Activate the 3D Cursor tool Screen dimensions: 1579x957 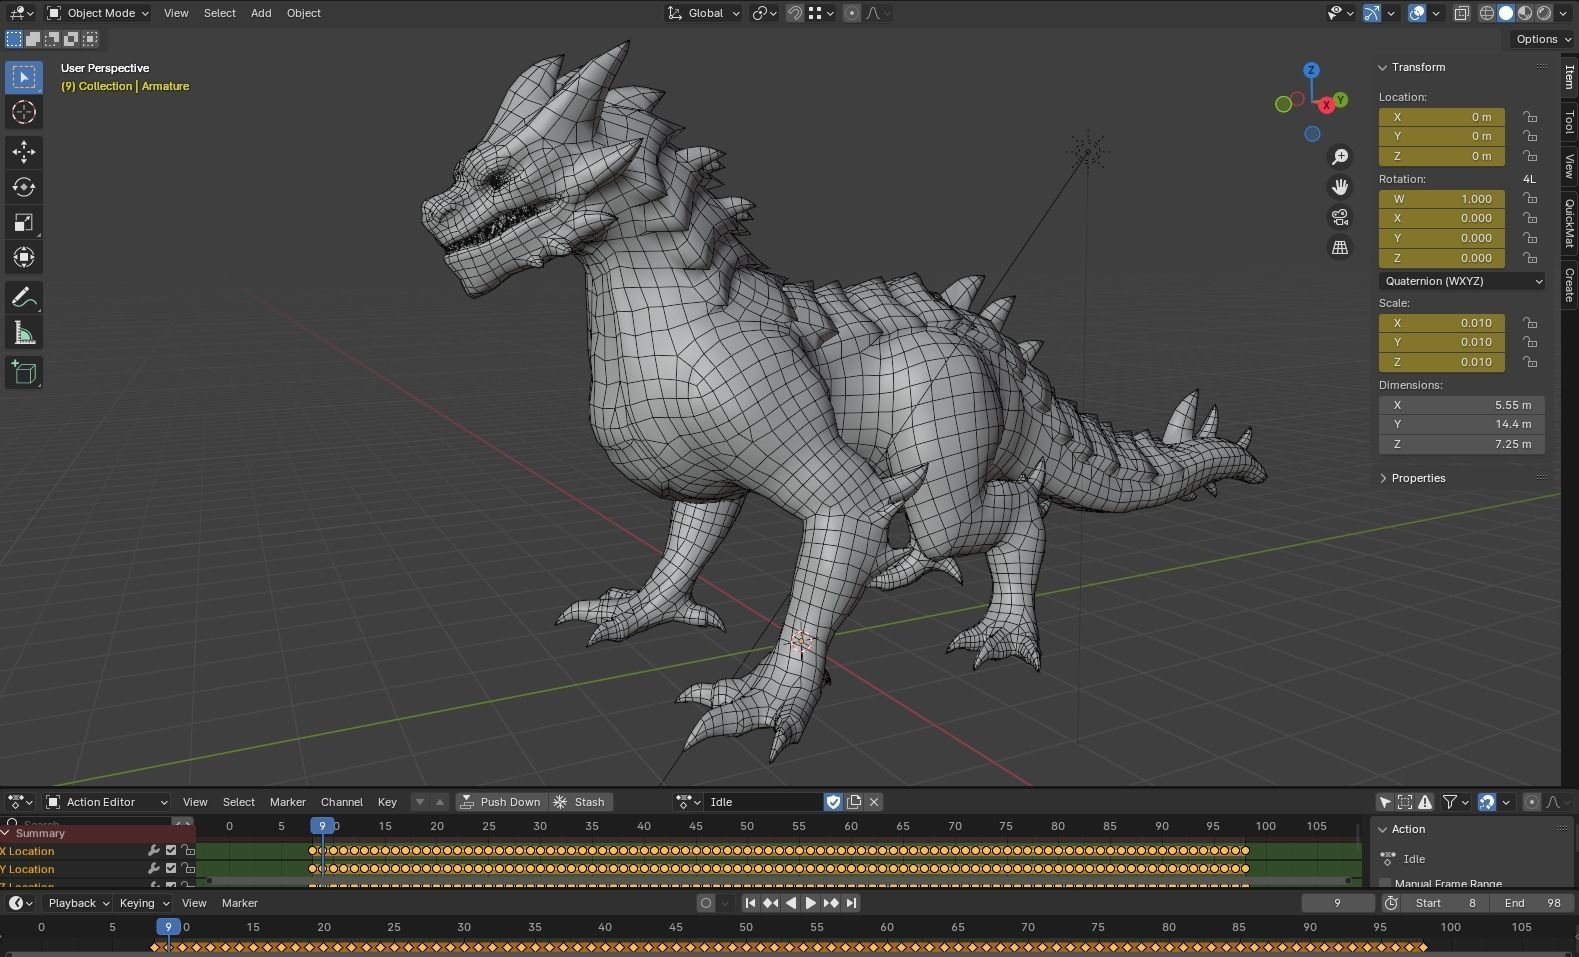(24, 113)
